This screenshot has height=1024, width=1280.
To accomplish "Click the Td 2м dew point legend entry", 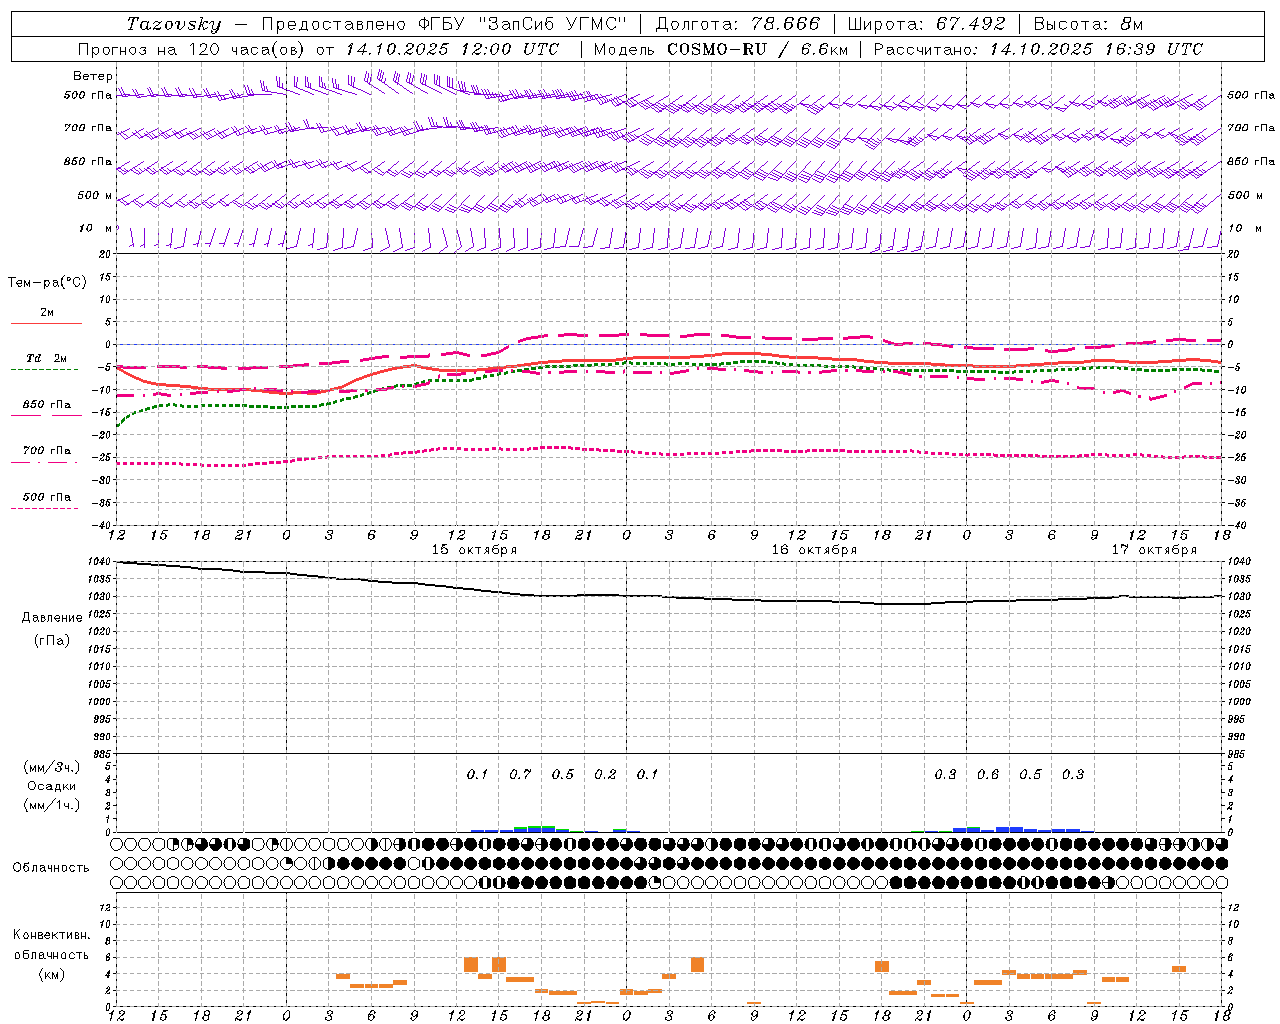I will click(x=46, y=358).
